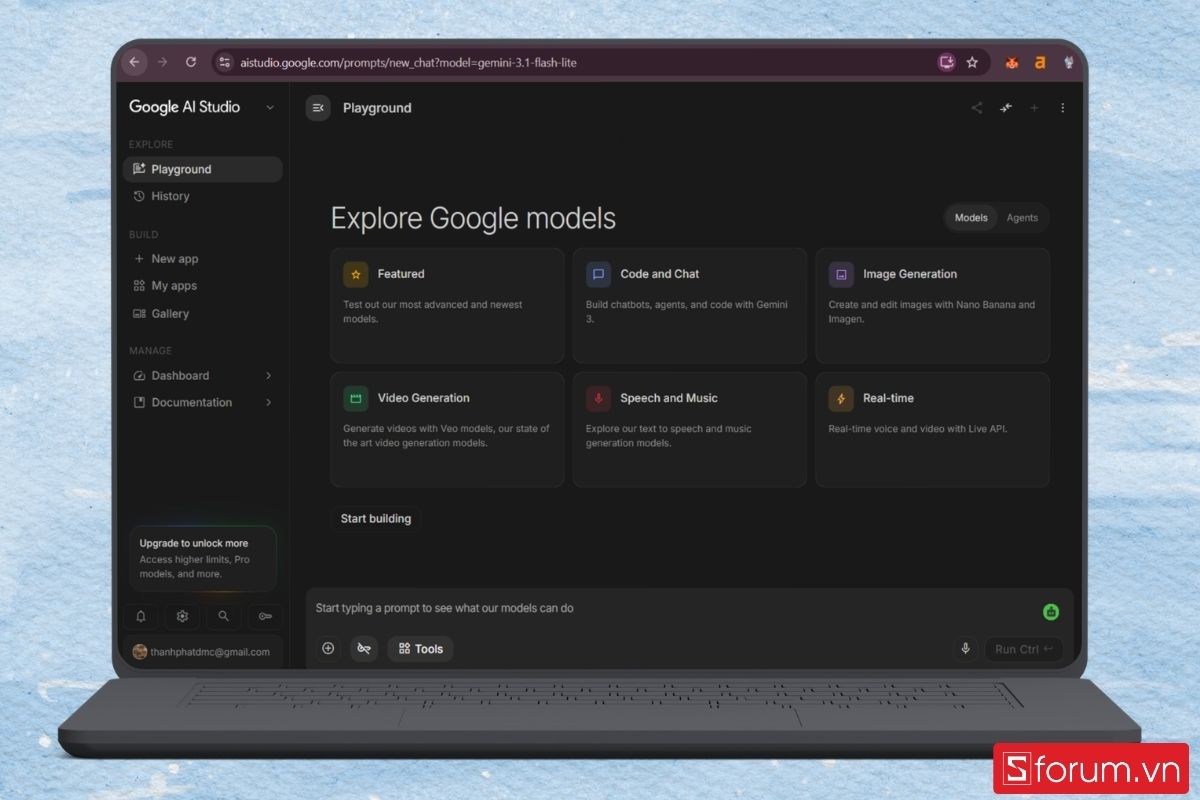Click the Run Ctrl button

(x=1024, y=649)
